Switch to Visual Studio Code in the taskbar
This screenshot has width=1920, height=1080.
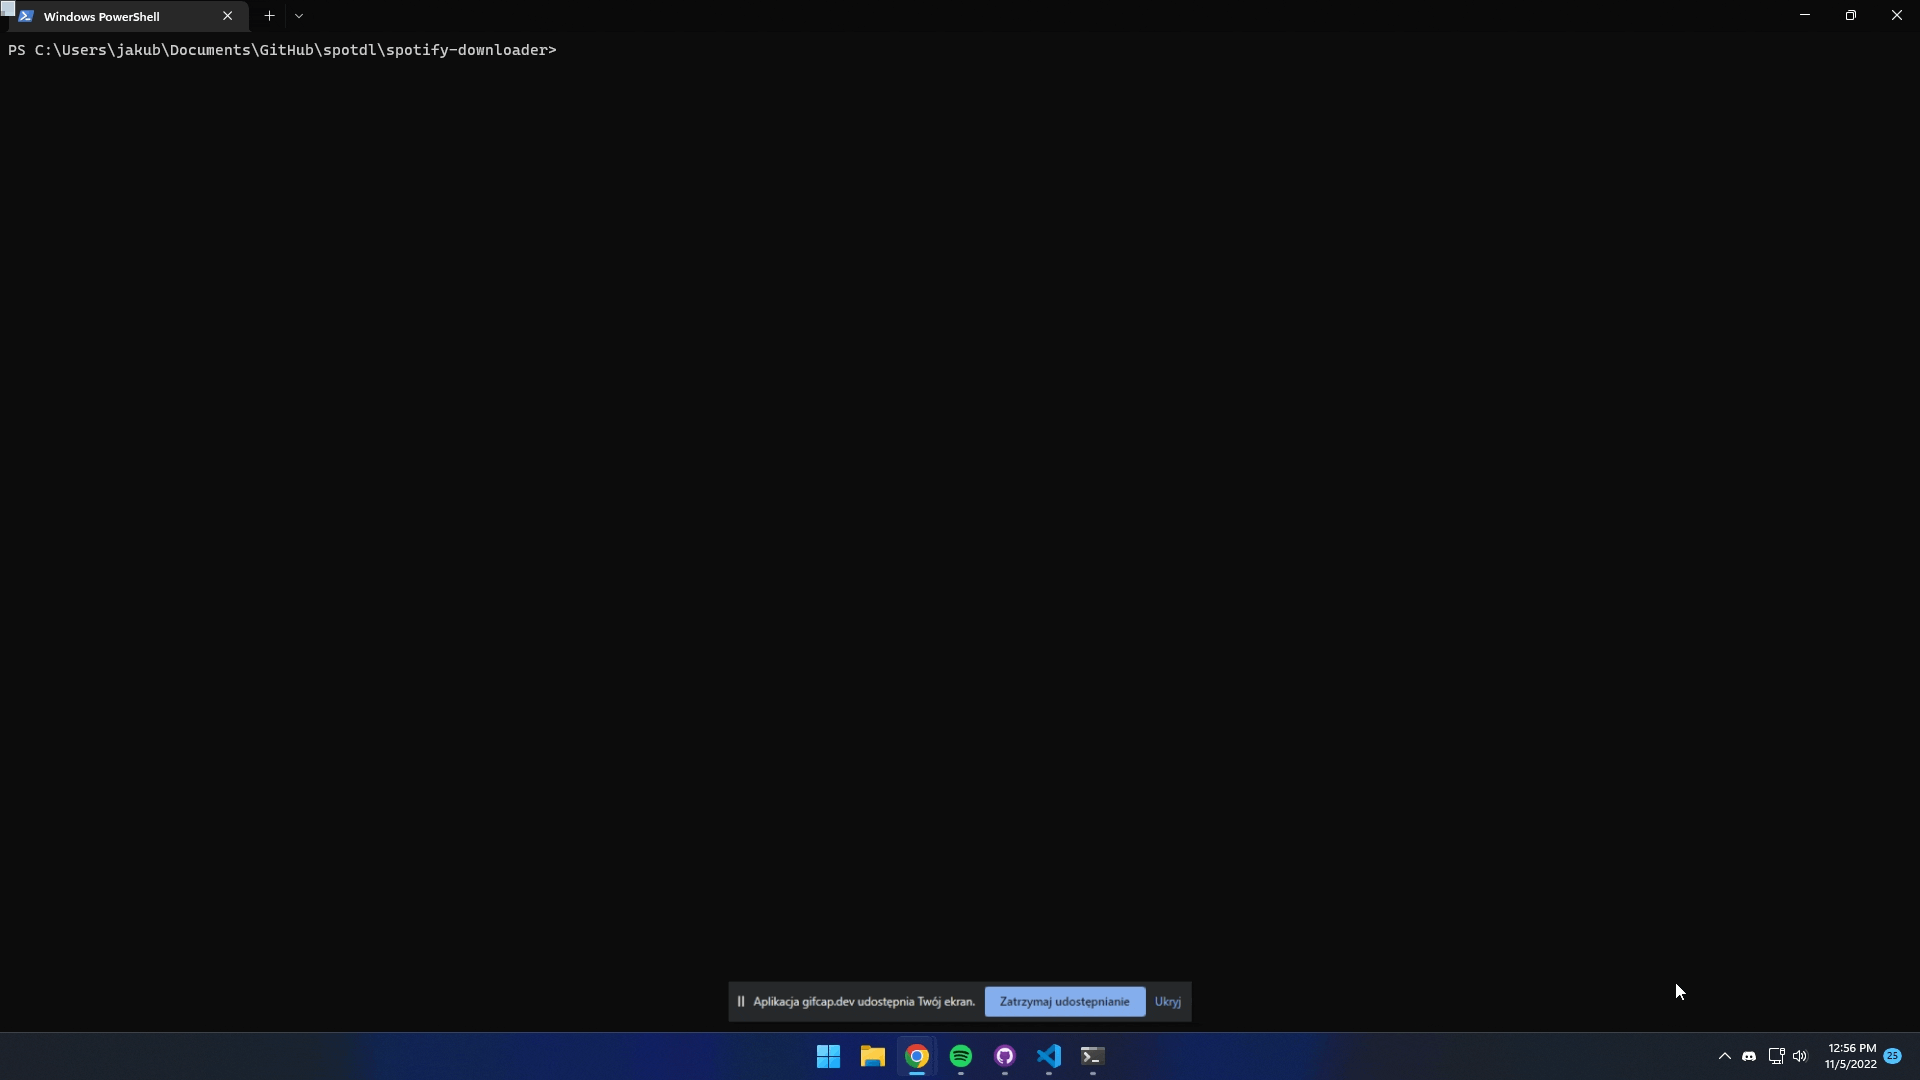(x=1049, y=1056)
